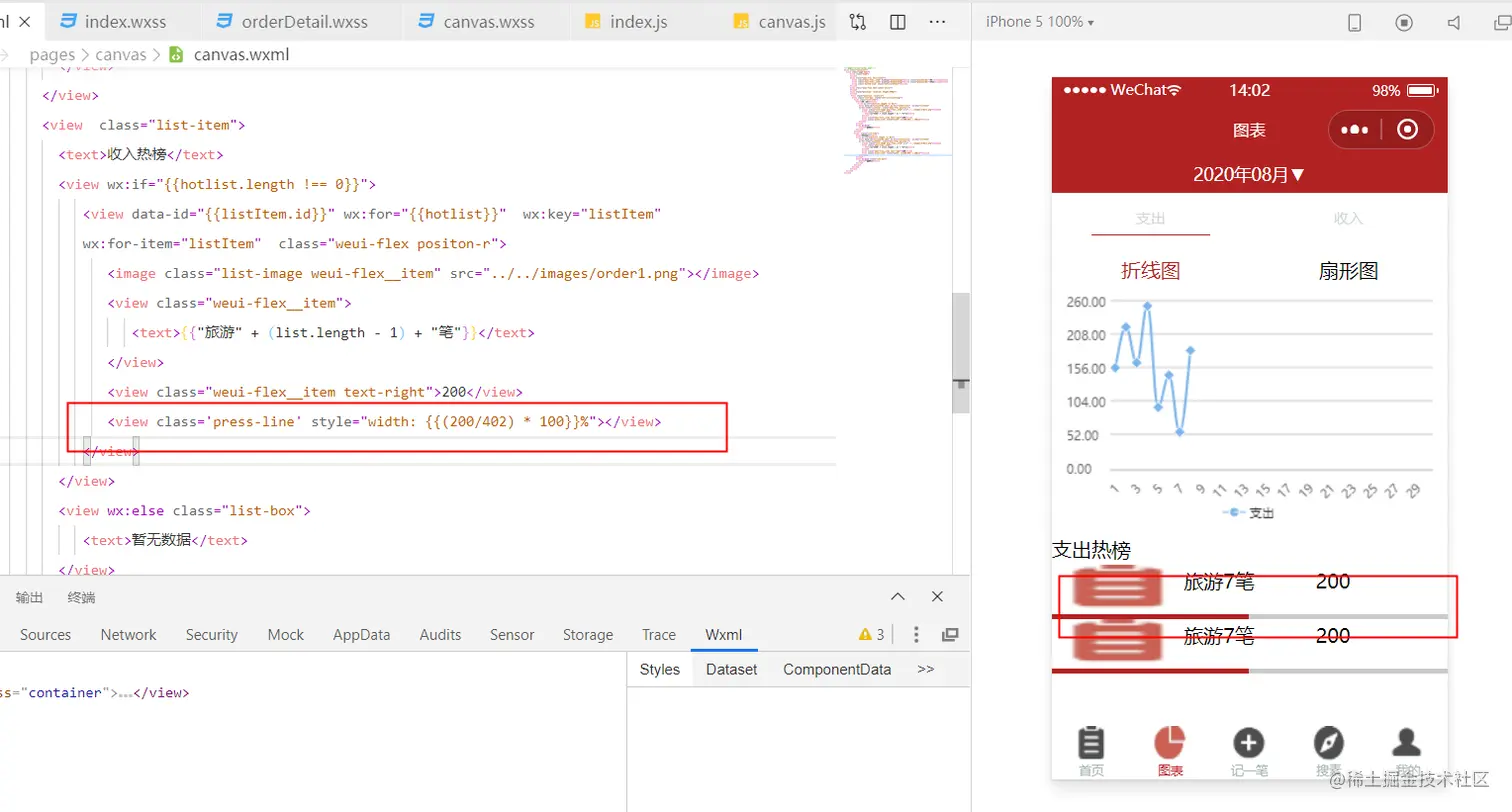Image resolution: width=1512 pixels, height=812 pixels.
Task: Open the Mock DevTools tab
Action: tap(285, 635)
